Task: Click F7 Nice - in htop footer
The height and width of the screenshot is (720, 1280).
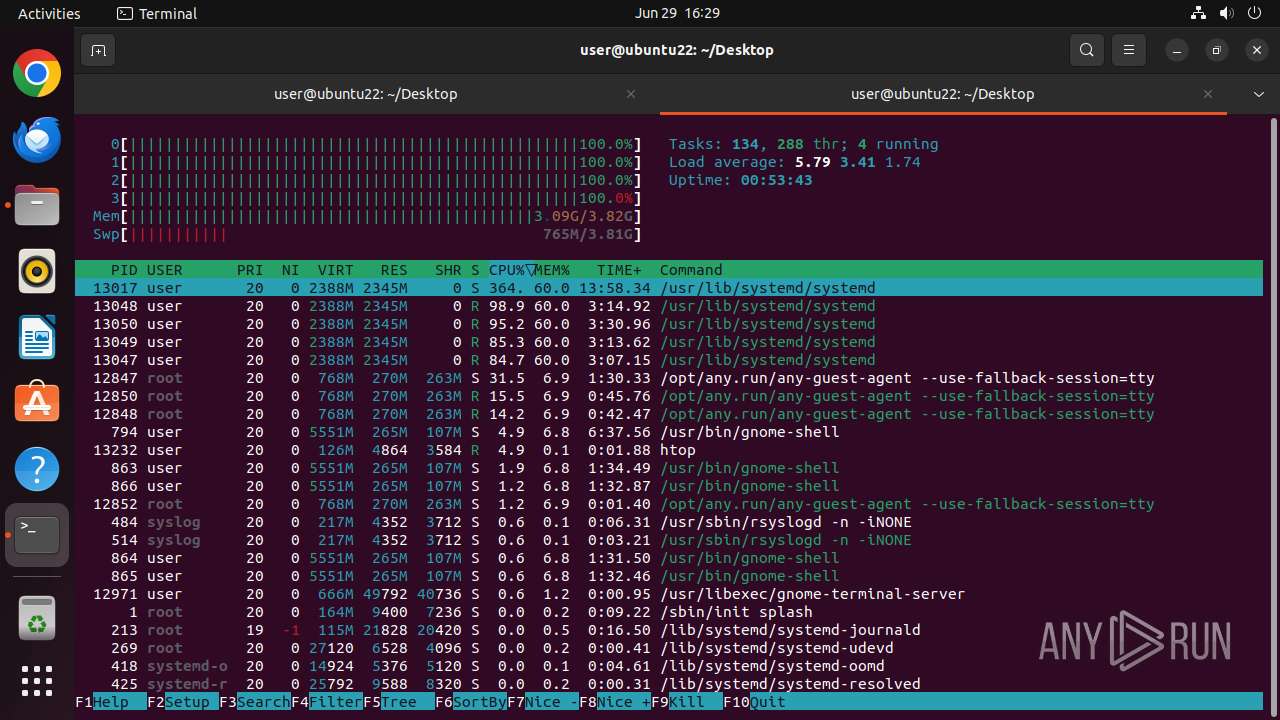Action: (542, 702)
